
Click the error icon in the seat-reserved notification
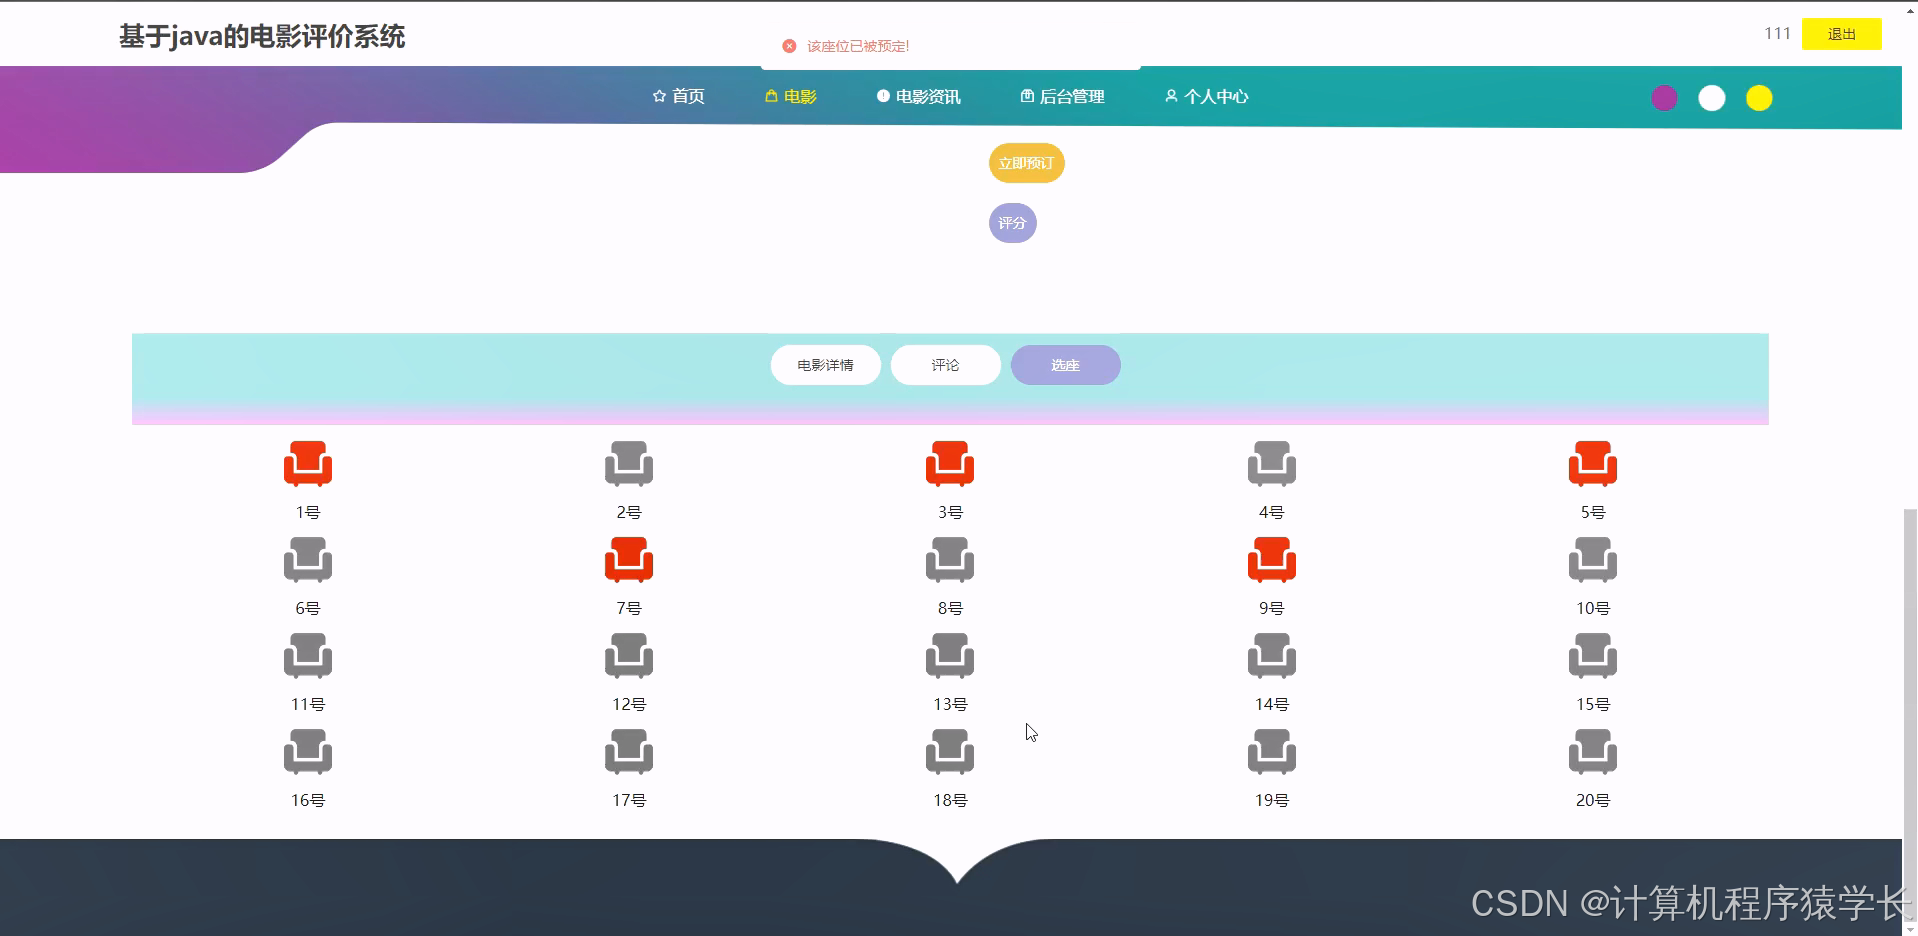tap(789, 45)
